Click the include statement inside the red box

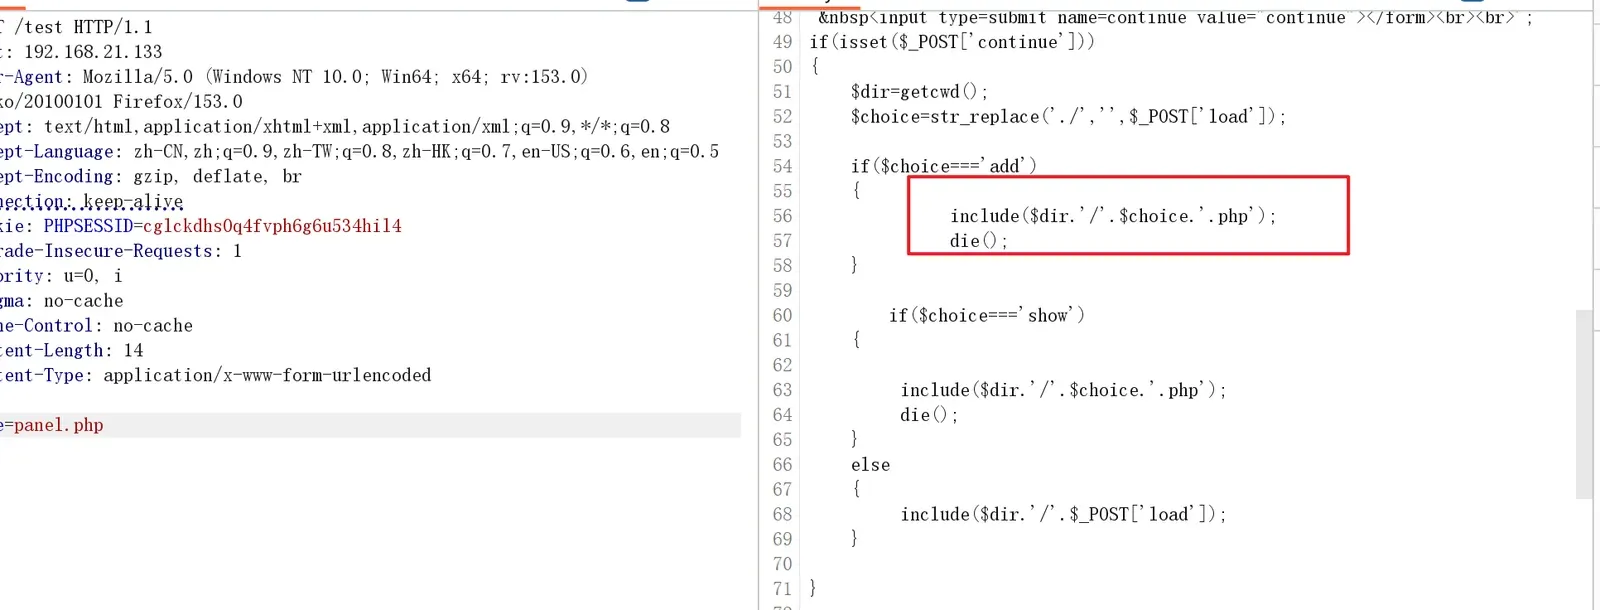tap(1112, 216)
